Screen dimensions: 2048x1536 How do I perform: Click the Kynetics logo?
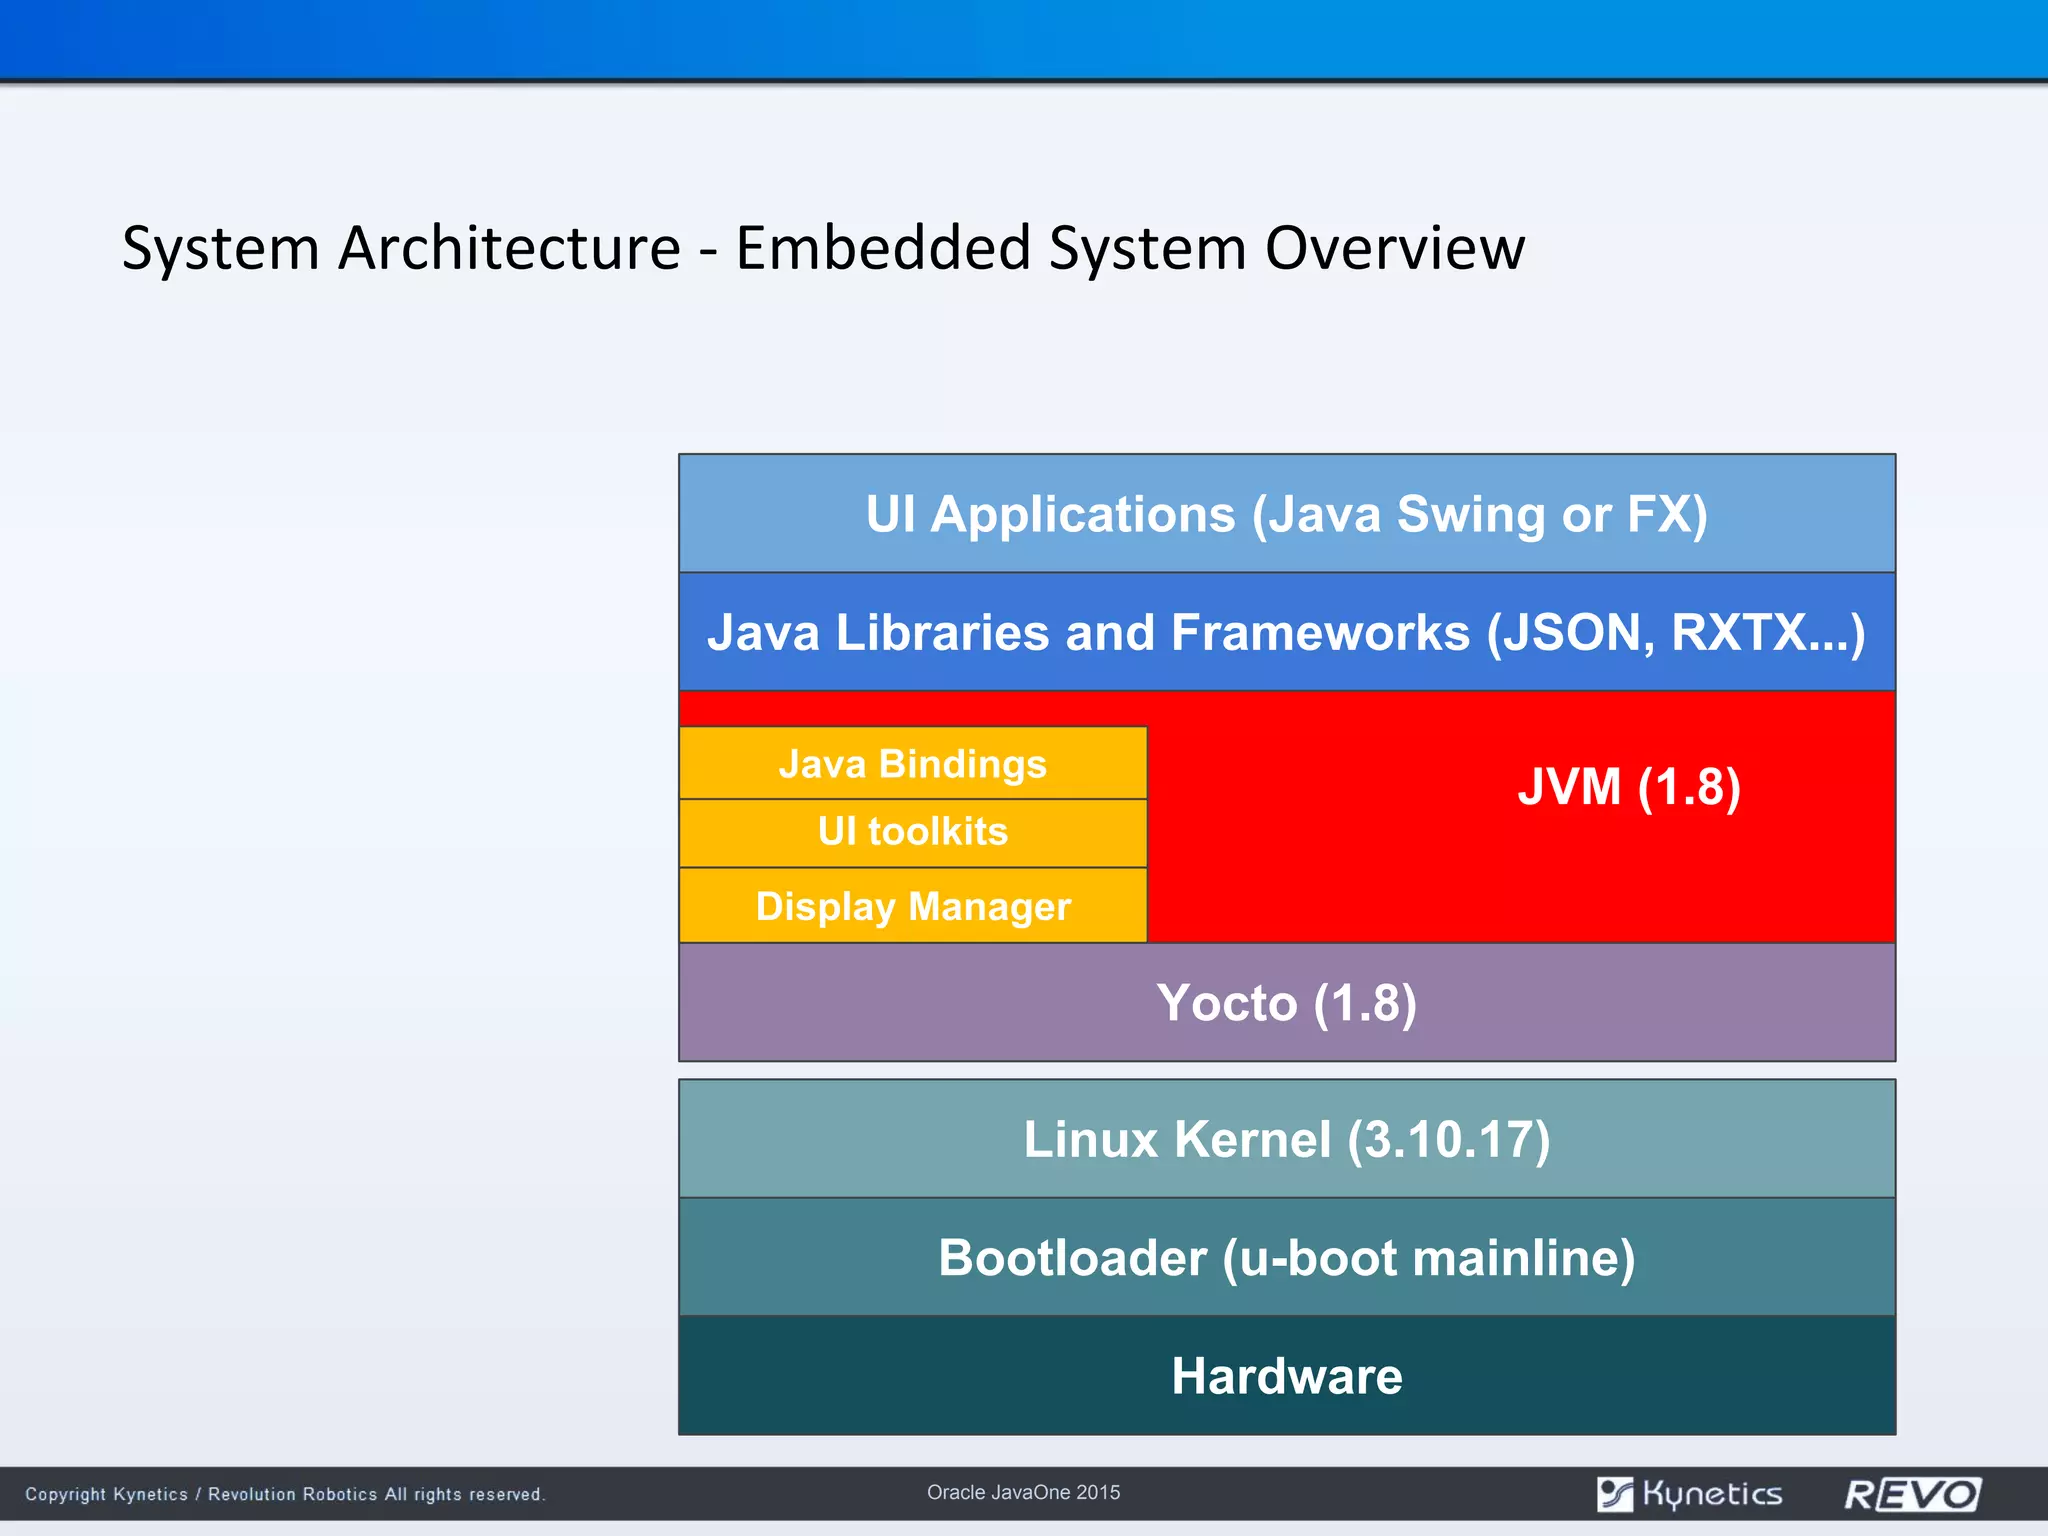click(x=1689, y=1495)
